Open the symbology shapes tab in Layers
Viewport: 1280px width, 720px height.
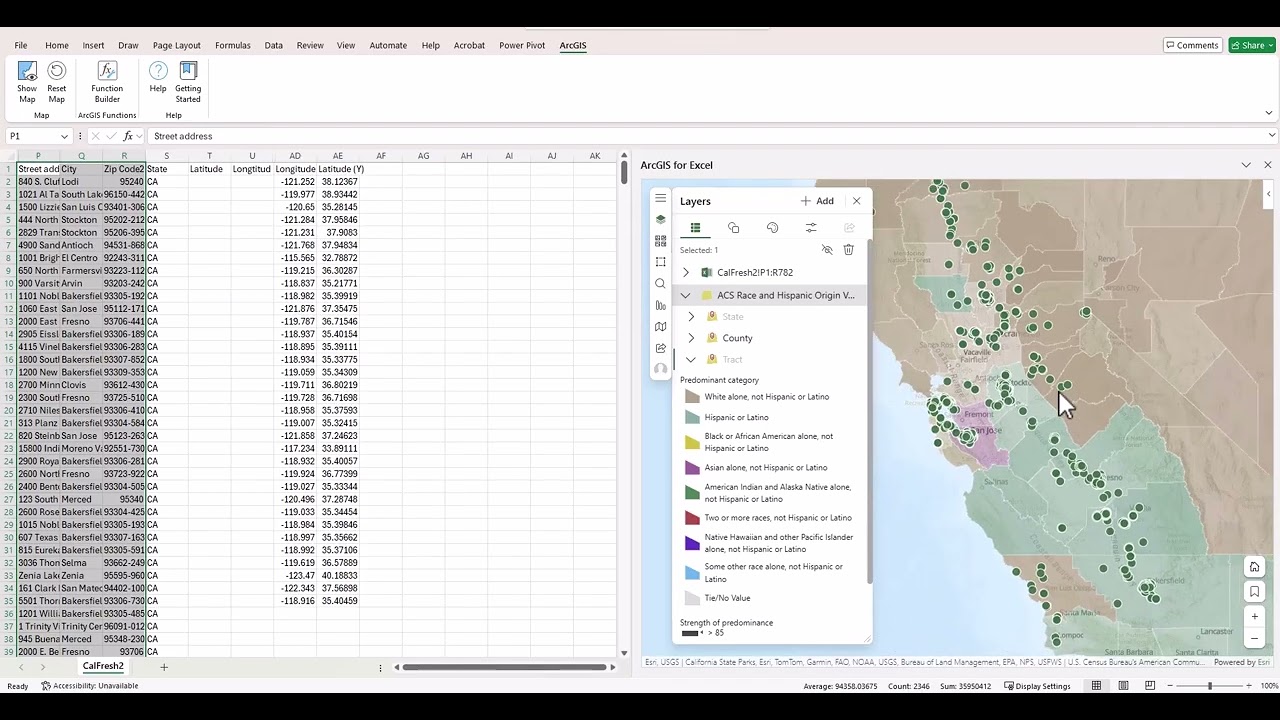pos(733,228)
